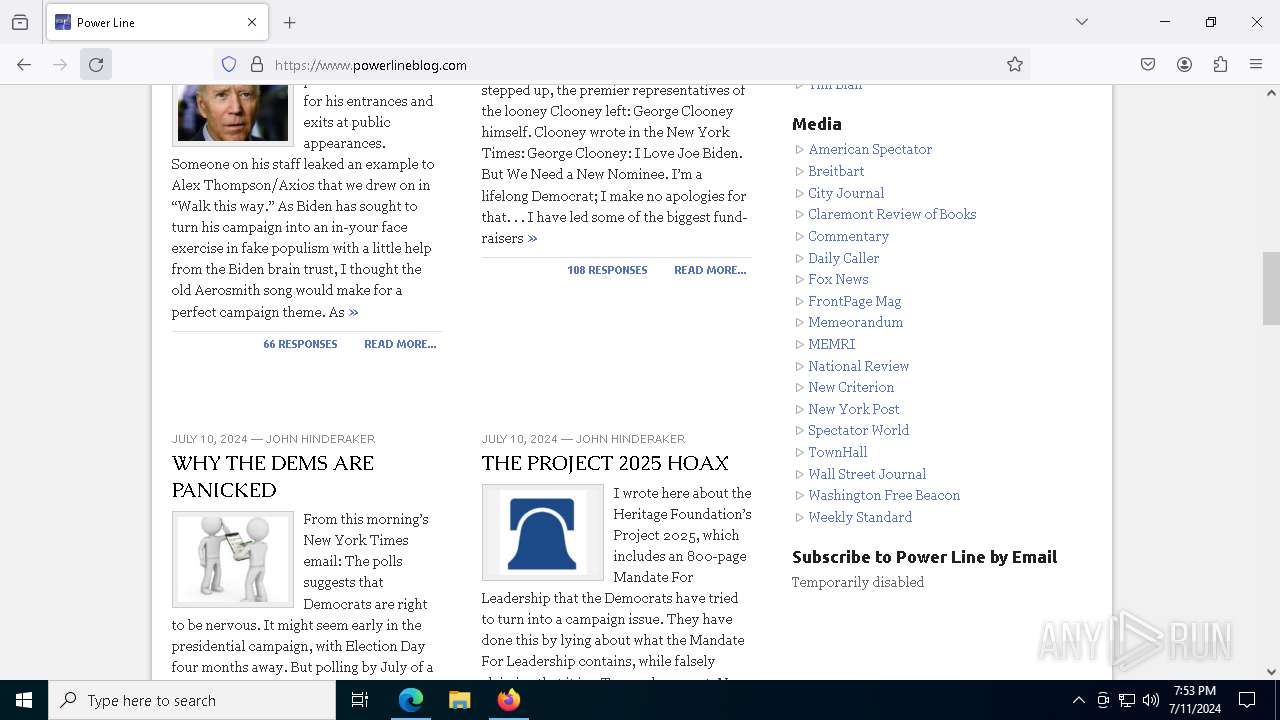This screenshot has width=1280, height=720.
Task: View site security padlock info
Action: pyautogui.click(x=257, y=65)
